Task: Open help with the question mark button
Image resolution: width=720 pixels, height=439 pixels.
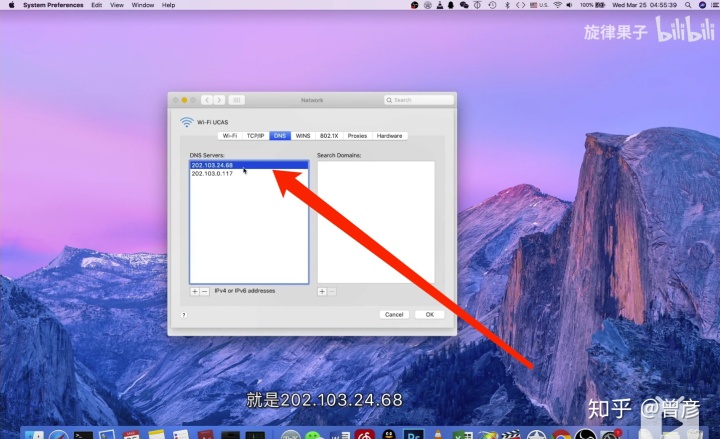Action: [x=184, y=315]
